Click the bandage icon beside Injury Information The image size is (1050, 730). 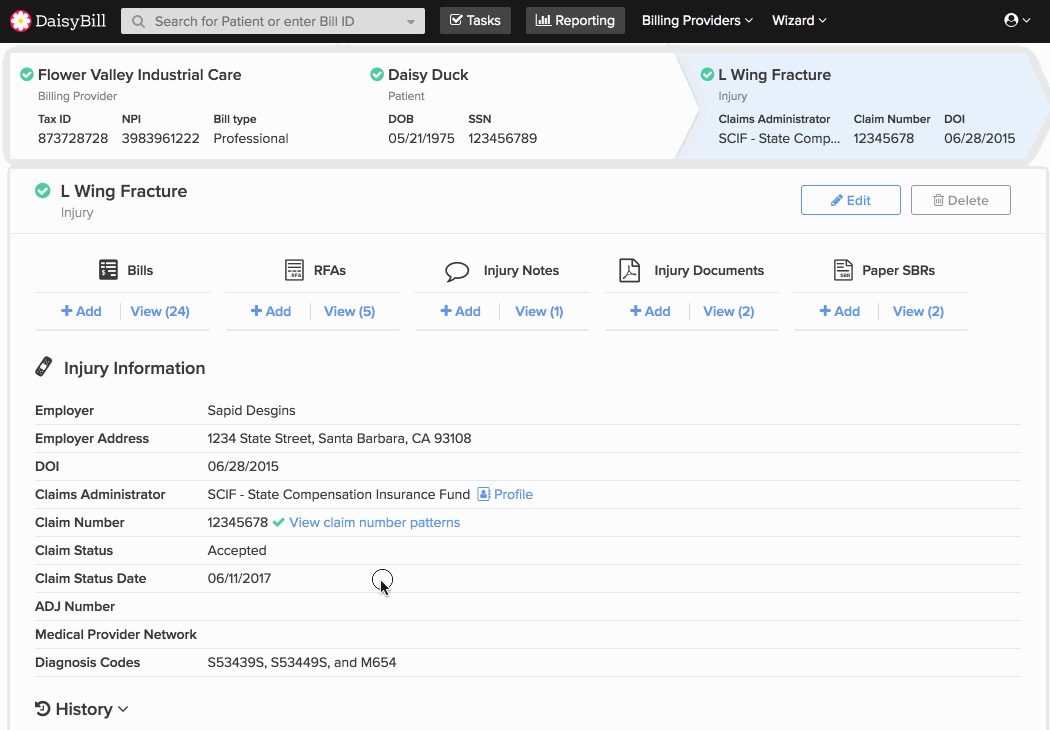[x=44, y=367]
